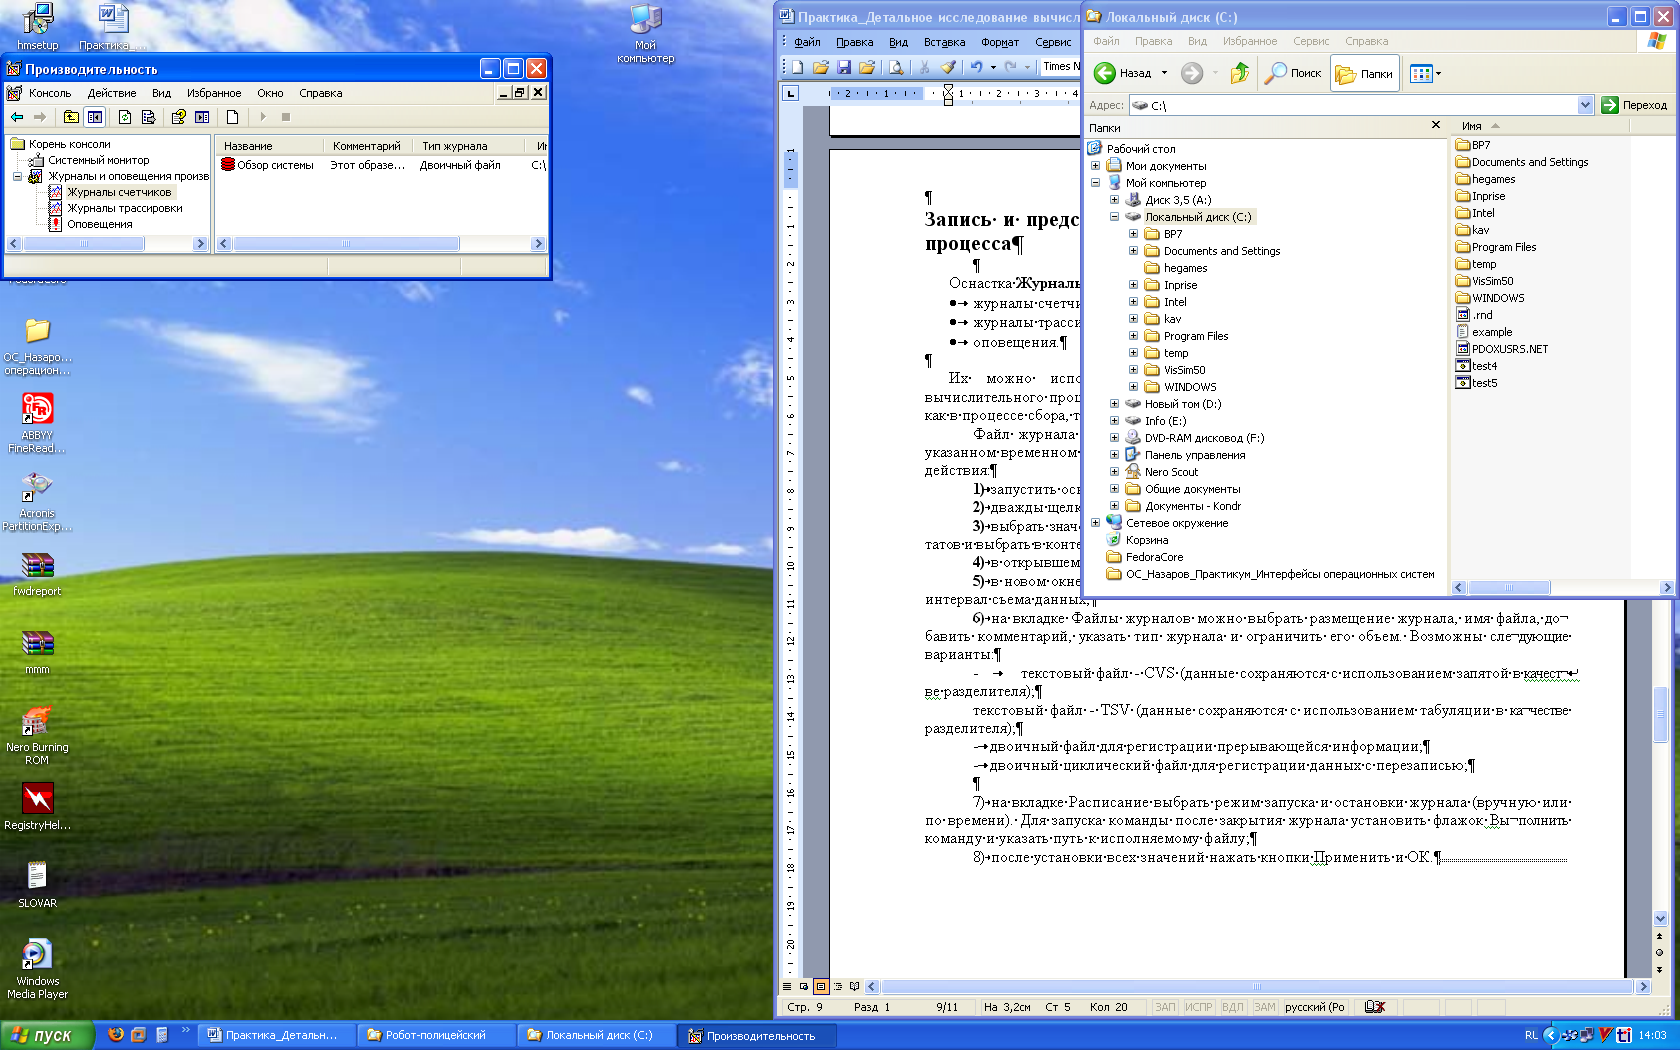The image size is (1680, 1050).
Task: Click the Print Preview icon in Word toolbar
Action: [896, 67]
